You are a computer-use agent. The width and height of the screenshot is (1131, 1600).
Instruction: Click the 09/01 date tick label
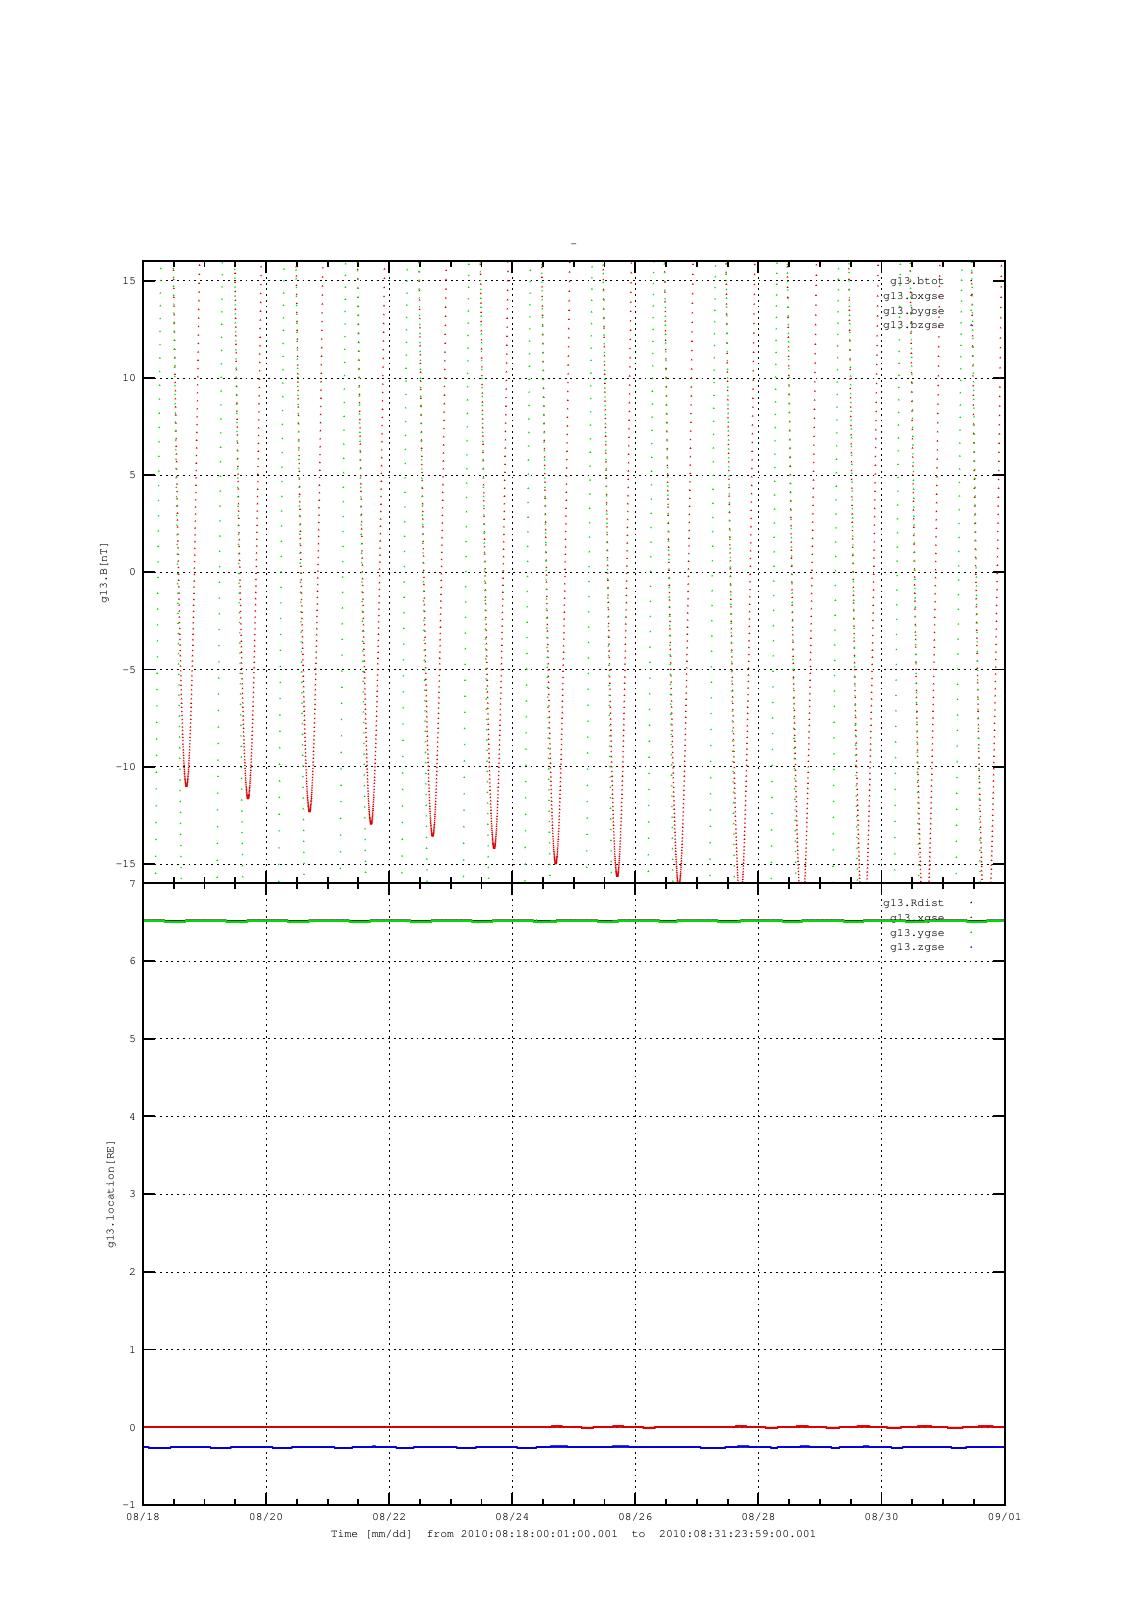point(1004,1516)
